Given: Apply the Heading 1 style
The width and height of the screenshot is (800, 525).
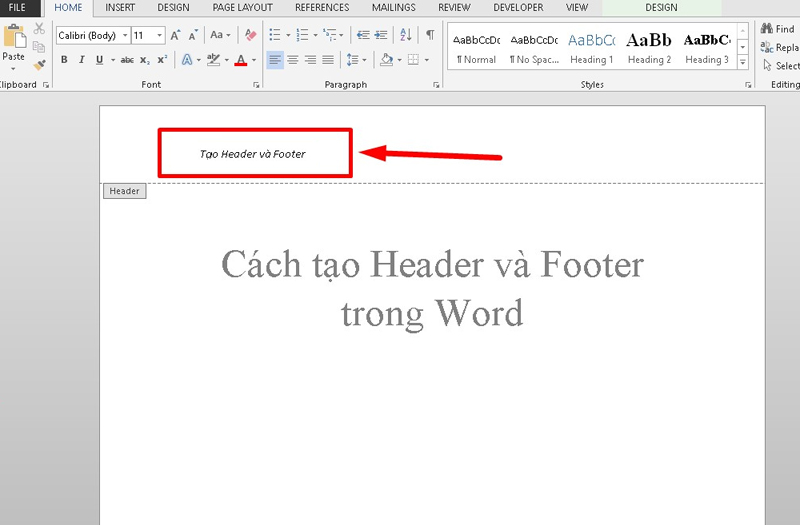Looking at the screenshot, I should [592, 48].
